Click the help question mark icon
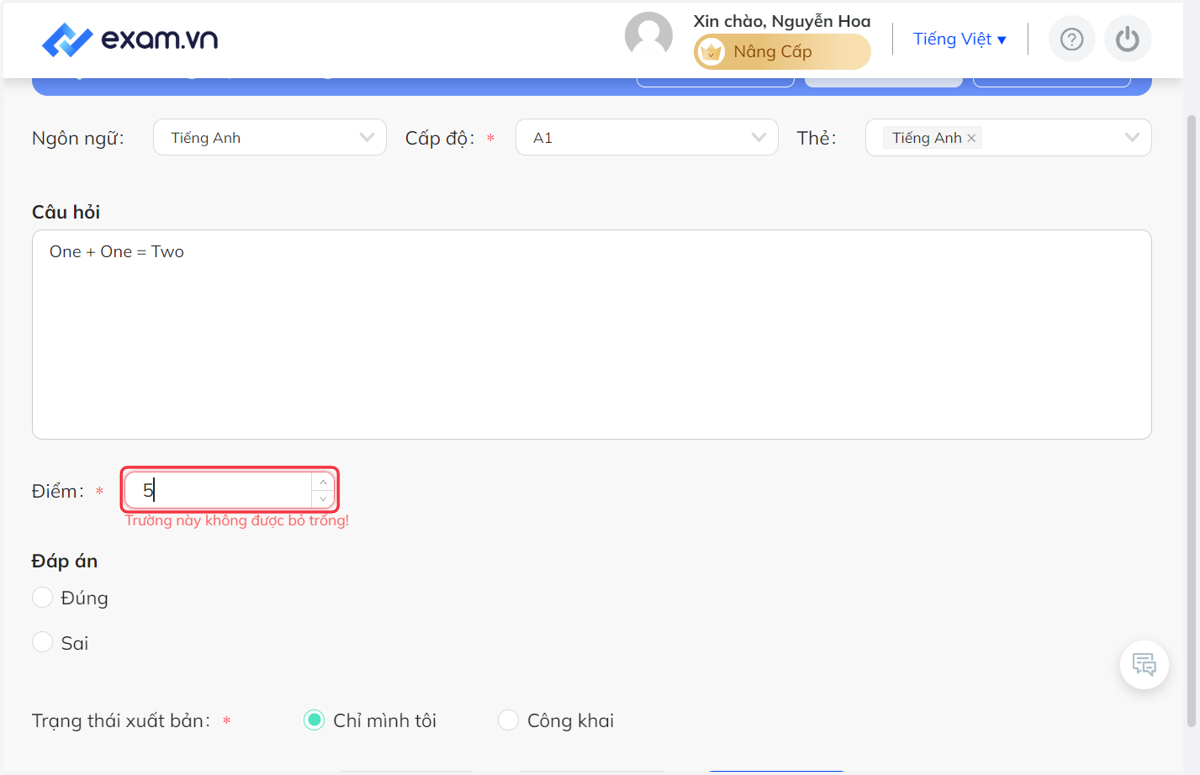The image size is (1200, 775). [x=1072, y=39]
